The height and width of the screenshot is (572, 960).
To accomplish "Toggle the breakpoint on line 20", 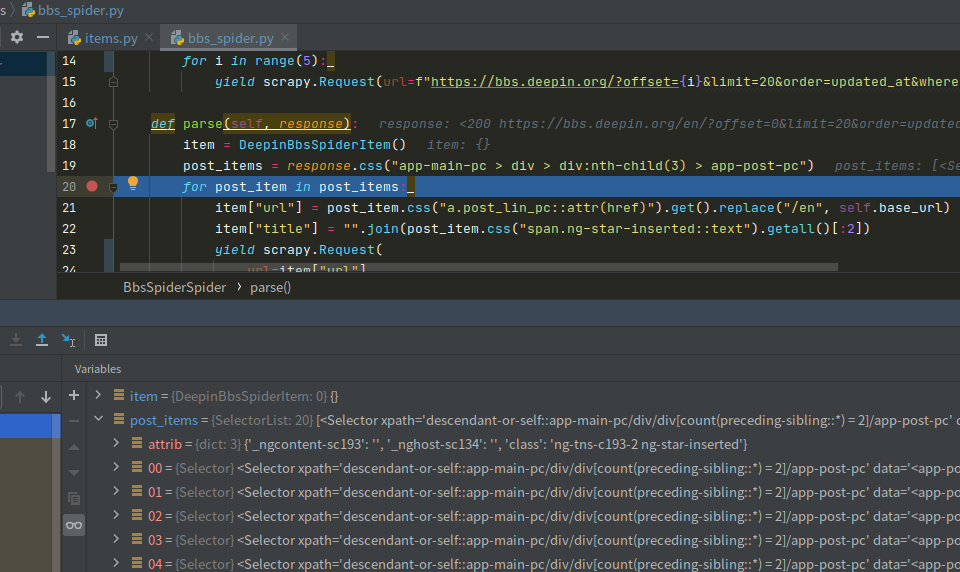I will (93, 186).
